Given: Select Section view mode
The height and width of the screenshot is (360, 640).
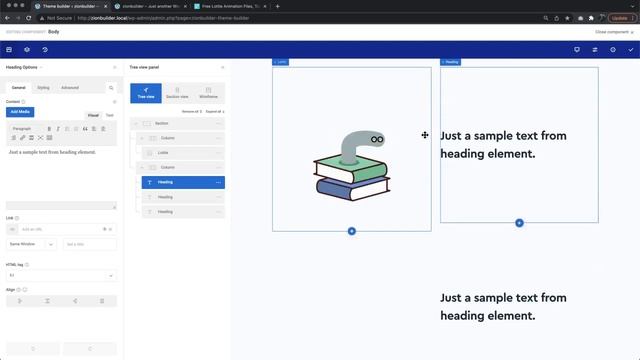Looking at the screenshot, I should (x=177, y=93).
